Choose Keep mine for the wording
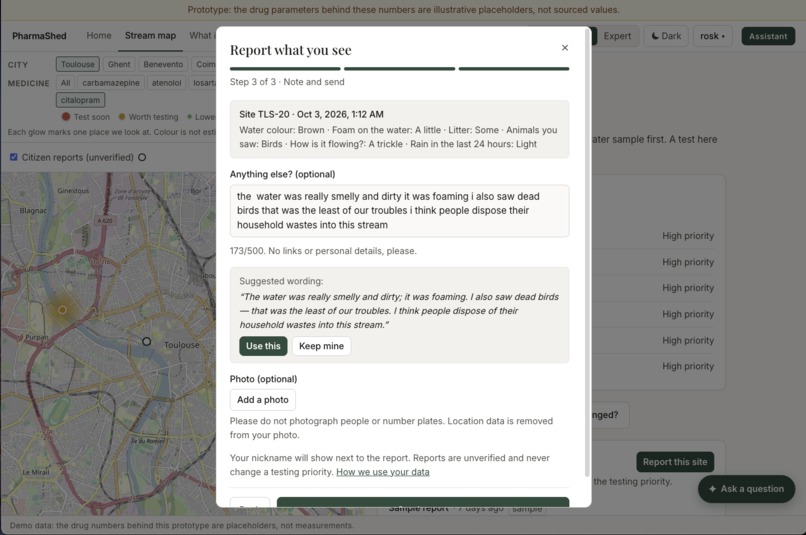The height and width of the screenshot is (535, 806). pos(321,346)
